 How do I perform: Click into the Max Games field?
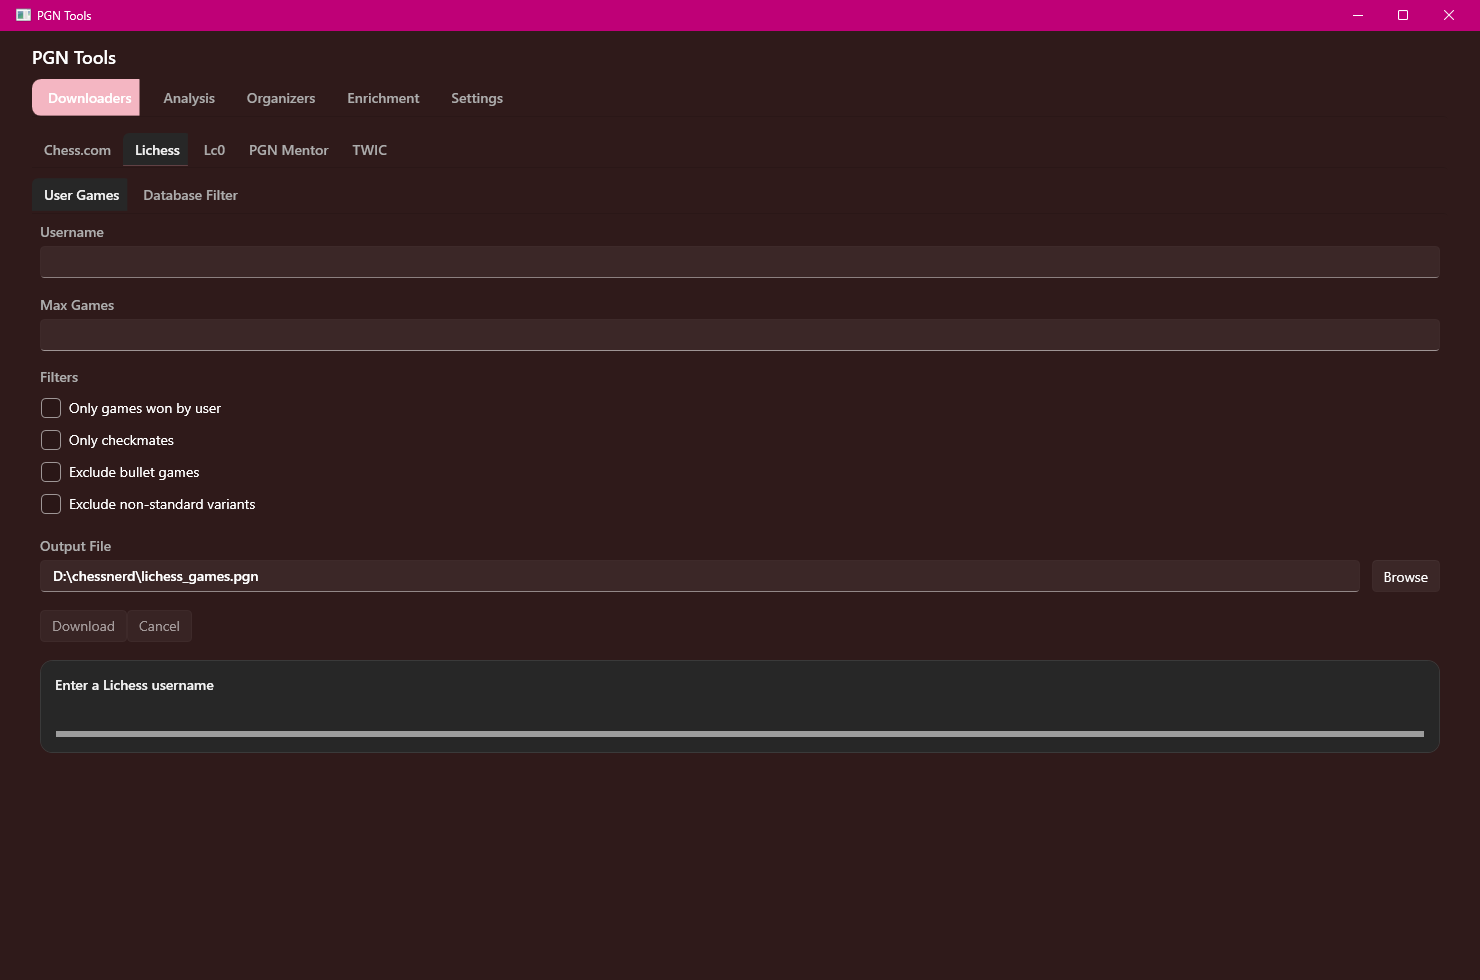coord(739,335)
